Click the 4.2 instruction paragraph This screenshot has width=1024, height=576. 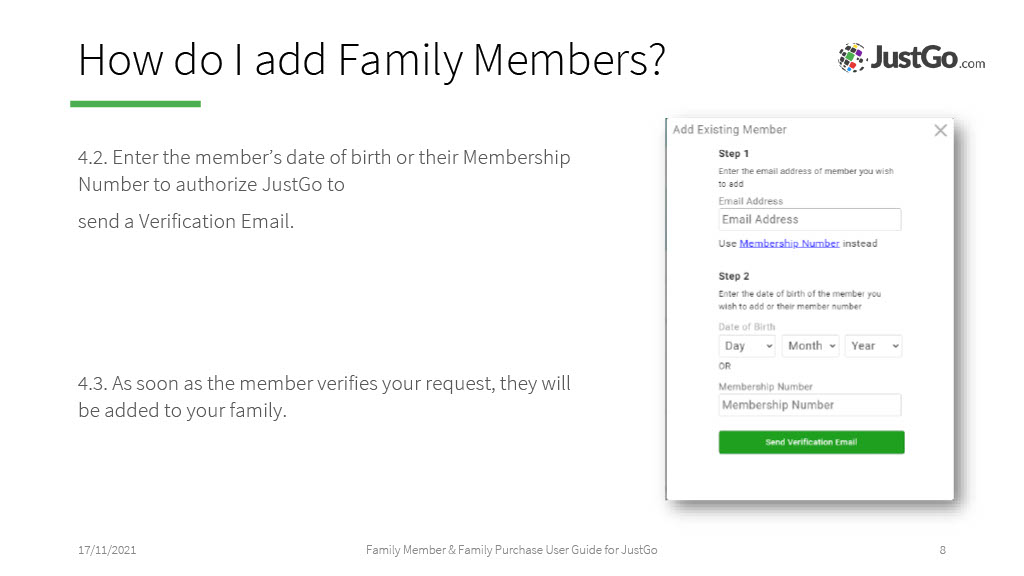(x=324, y=189)
